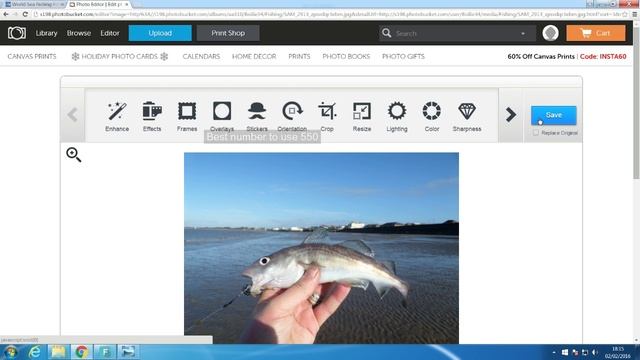Open the Lighting tool
This screenshot has width=640, height=360.
tap(397, 116)
